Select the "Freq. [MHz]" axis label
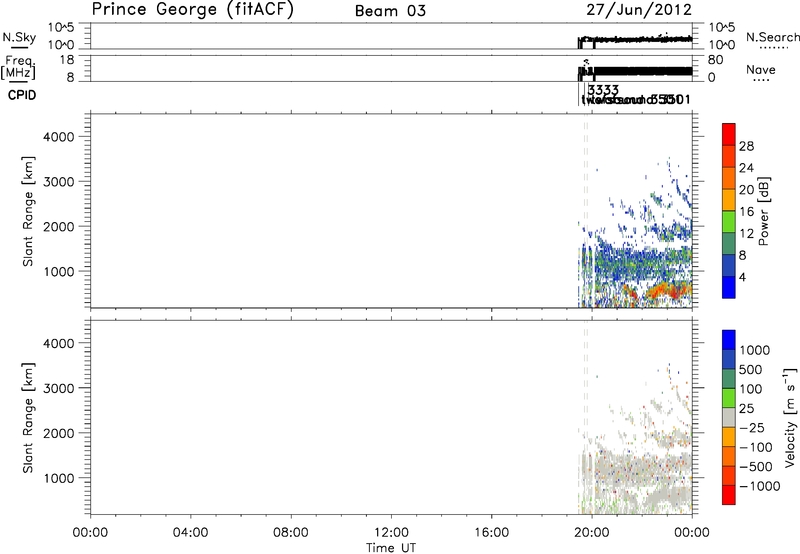This screenshot has height=554, width=800. tap(19, 68)
